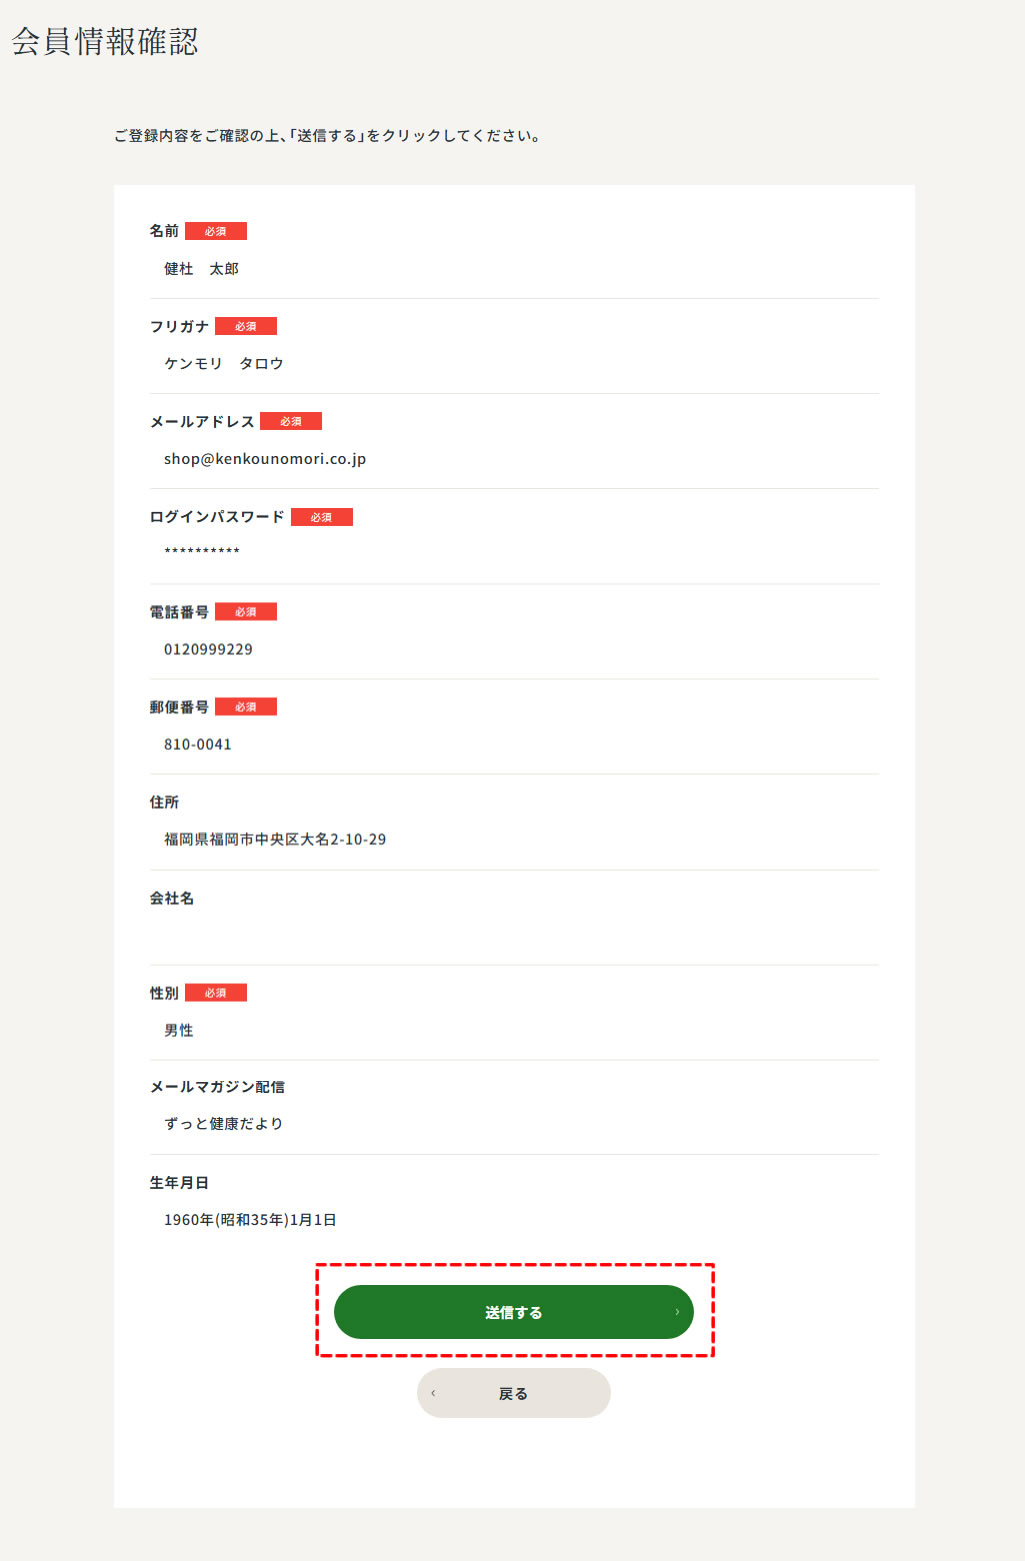Image resolution: width=1025 pixels, height=1561 pixels.
Task: Click the 戻る back button
Action: click(x=513, y=1393)
